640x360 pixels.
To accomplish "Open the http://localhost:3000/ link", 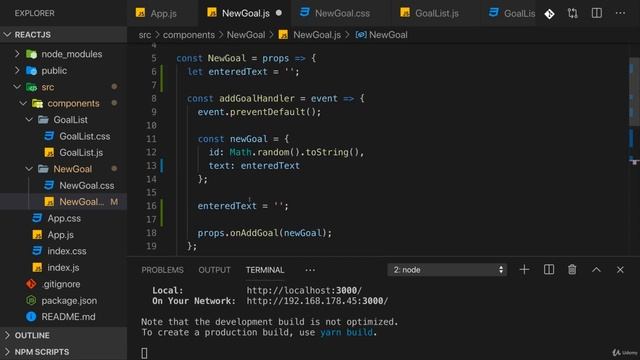I will (304, 290).
